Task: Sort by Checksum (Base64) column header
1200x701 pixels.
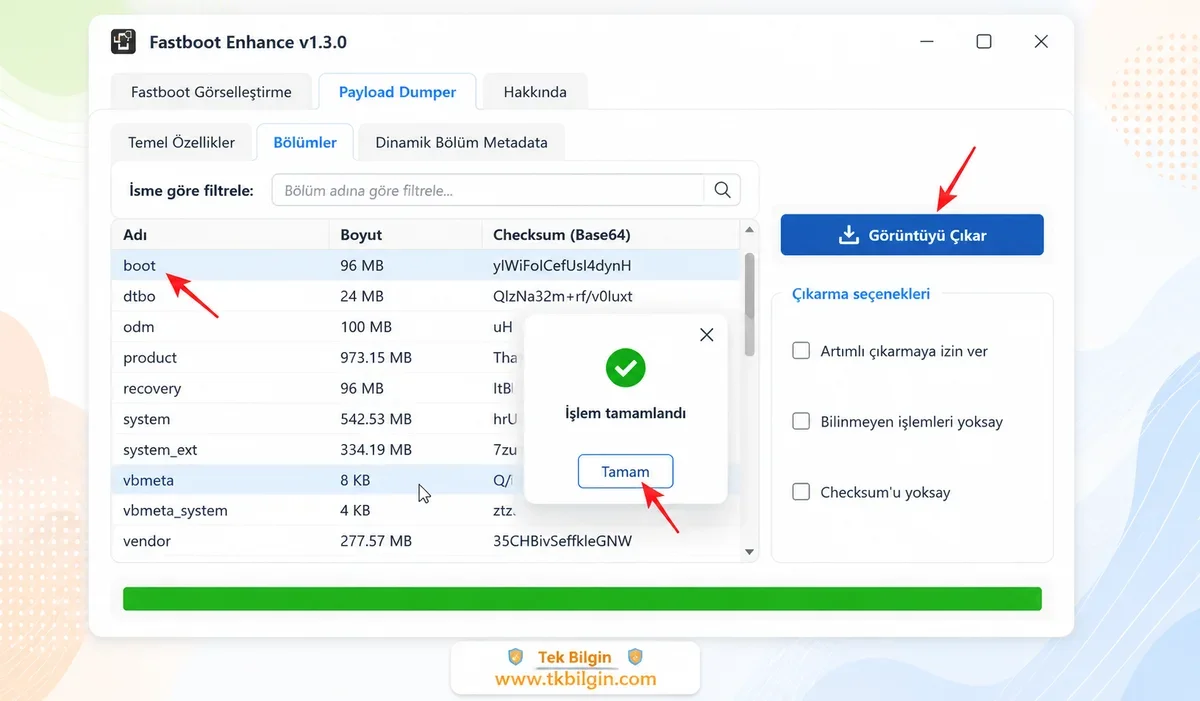Action: (611, 235)
